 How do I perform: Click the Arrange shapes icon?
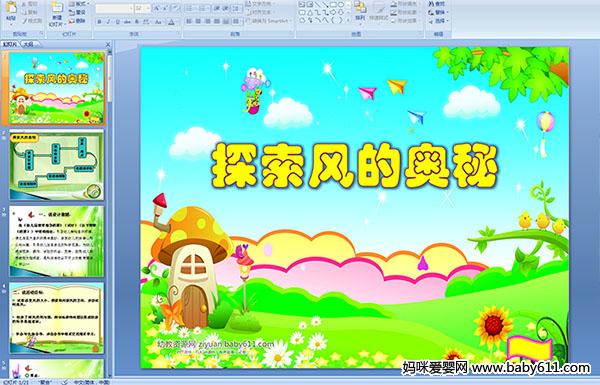click(x=360, y=11)
